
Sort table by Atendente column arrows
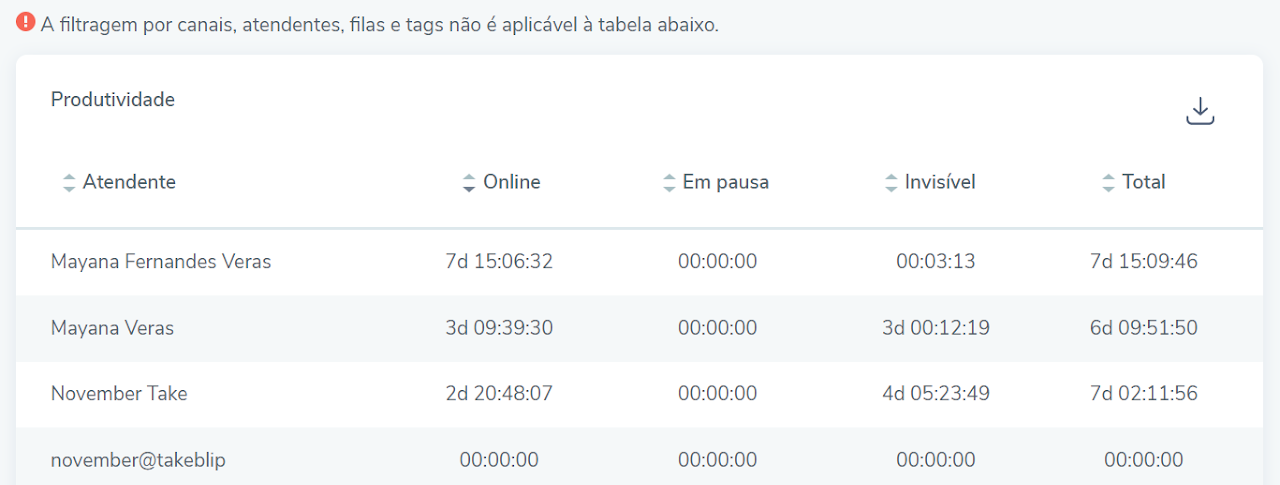click(x=69, y=183)
